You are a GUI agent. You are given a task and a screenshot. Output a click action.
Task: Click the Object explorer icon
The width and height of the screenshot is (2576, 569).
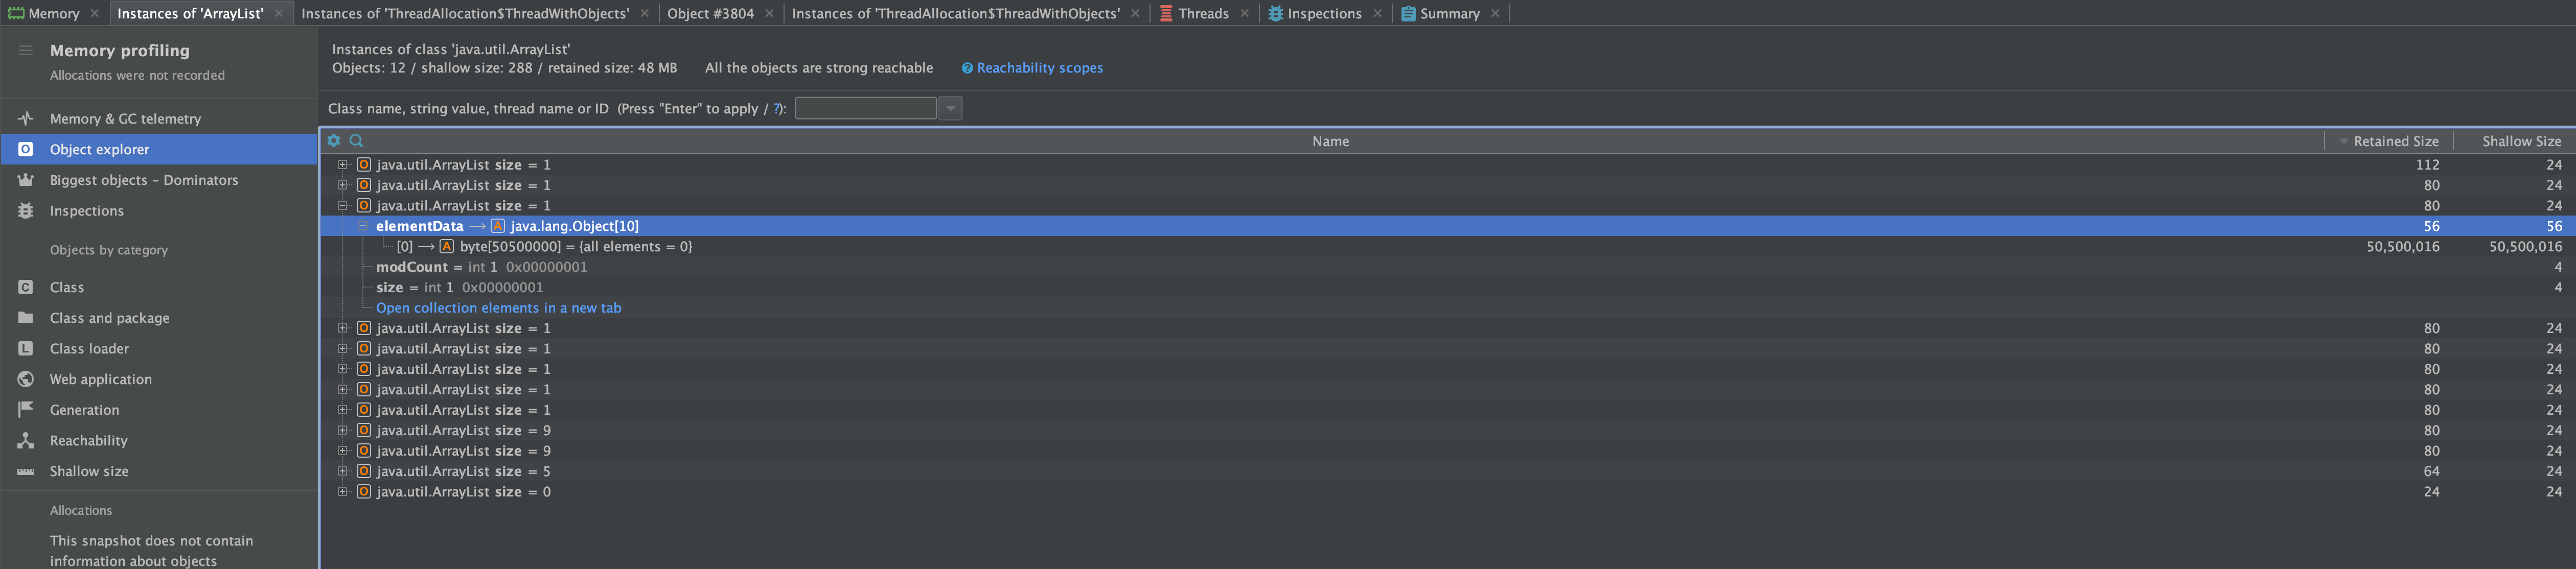pos(26,149)
